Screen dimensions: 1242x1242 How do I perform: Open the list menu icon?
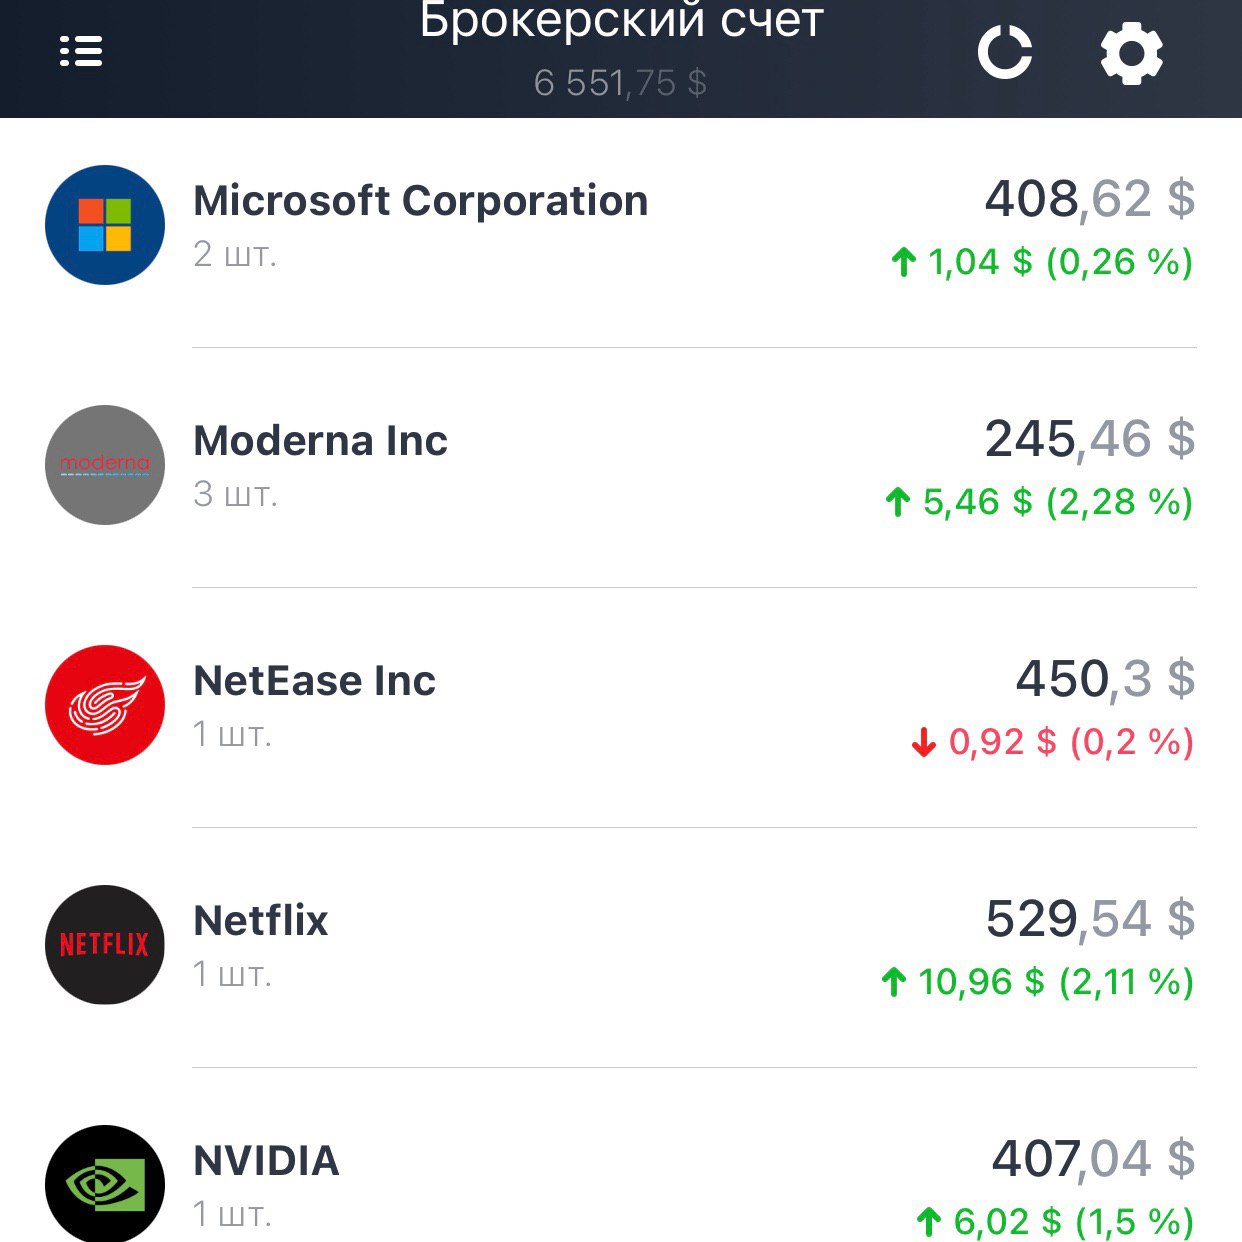81,51
